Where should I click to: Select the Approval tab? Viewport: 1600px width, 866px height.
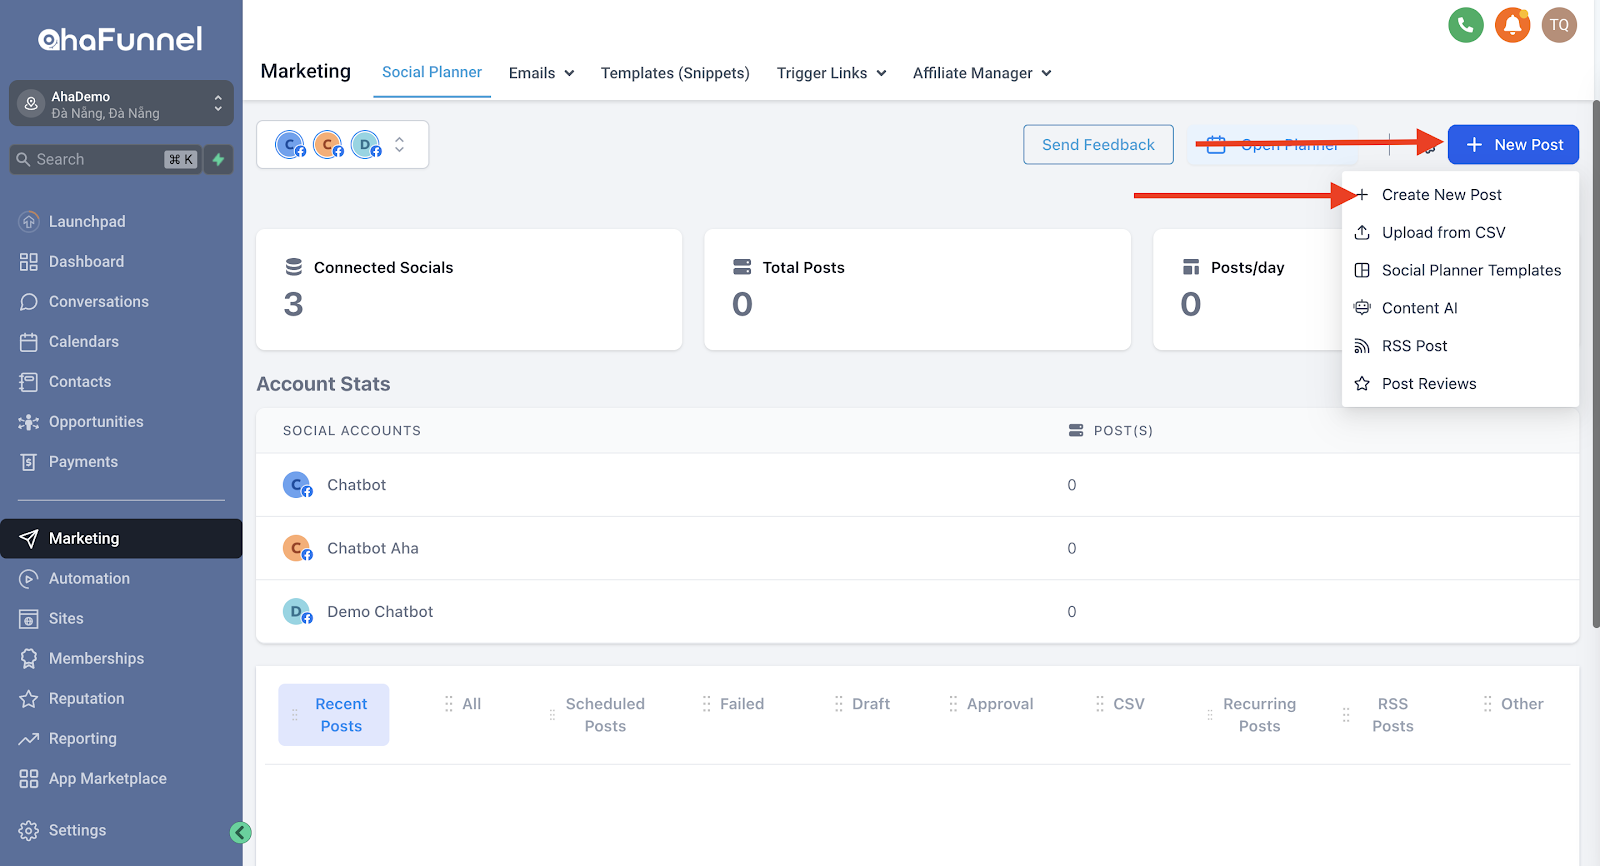pyautogui.click(x=991, y=704)
